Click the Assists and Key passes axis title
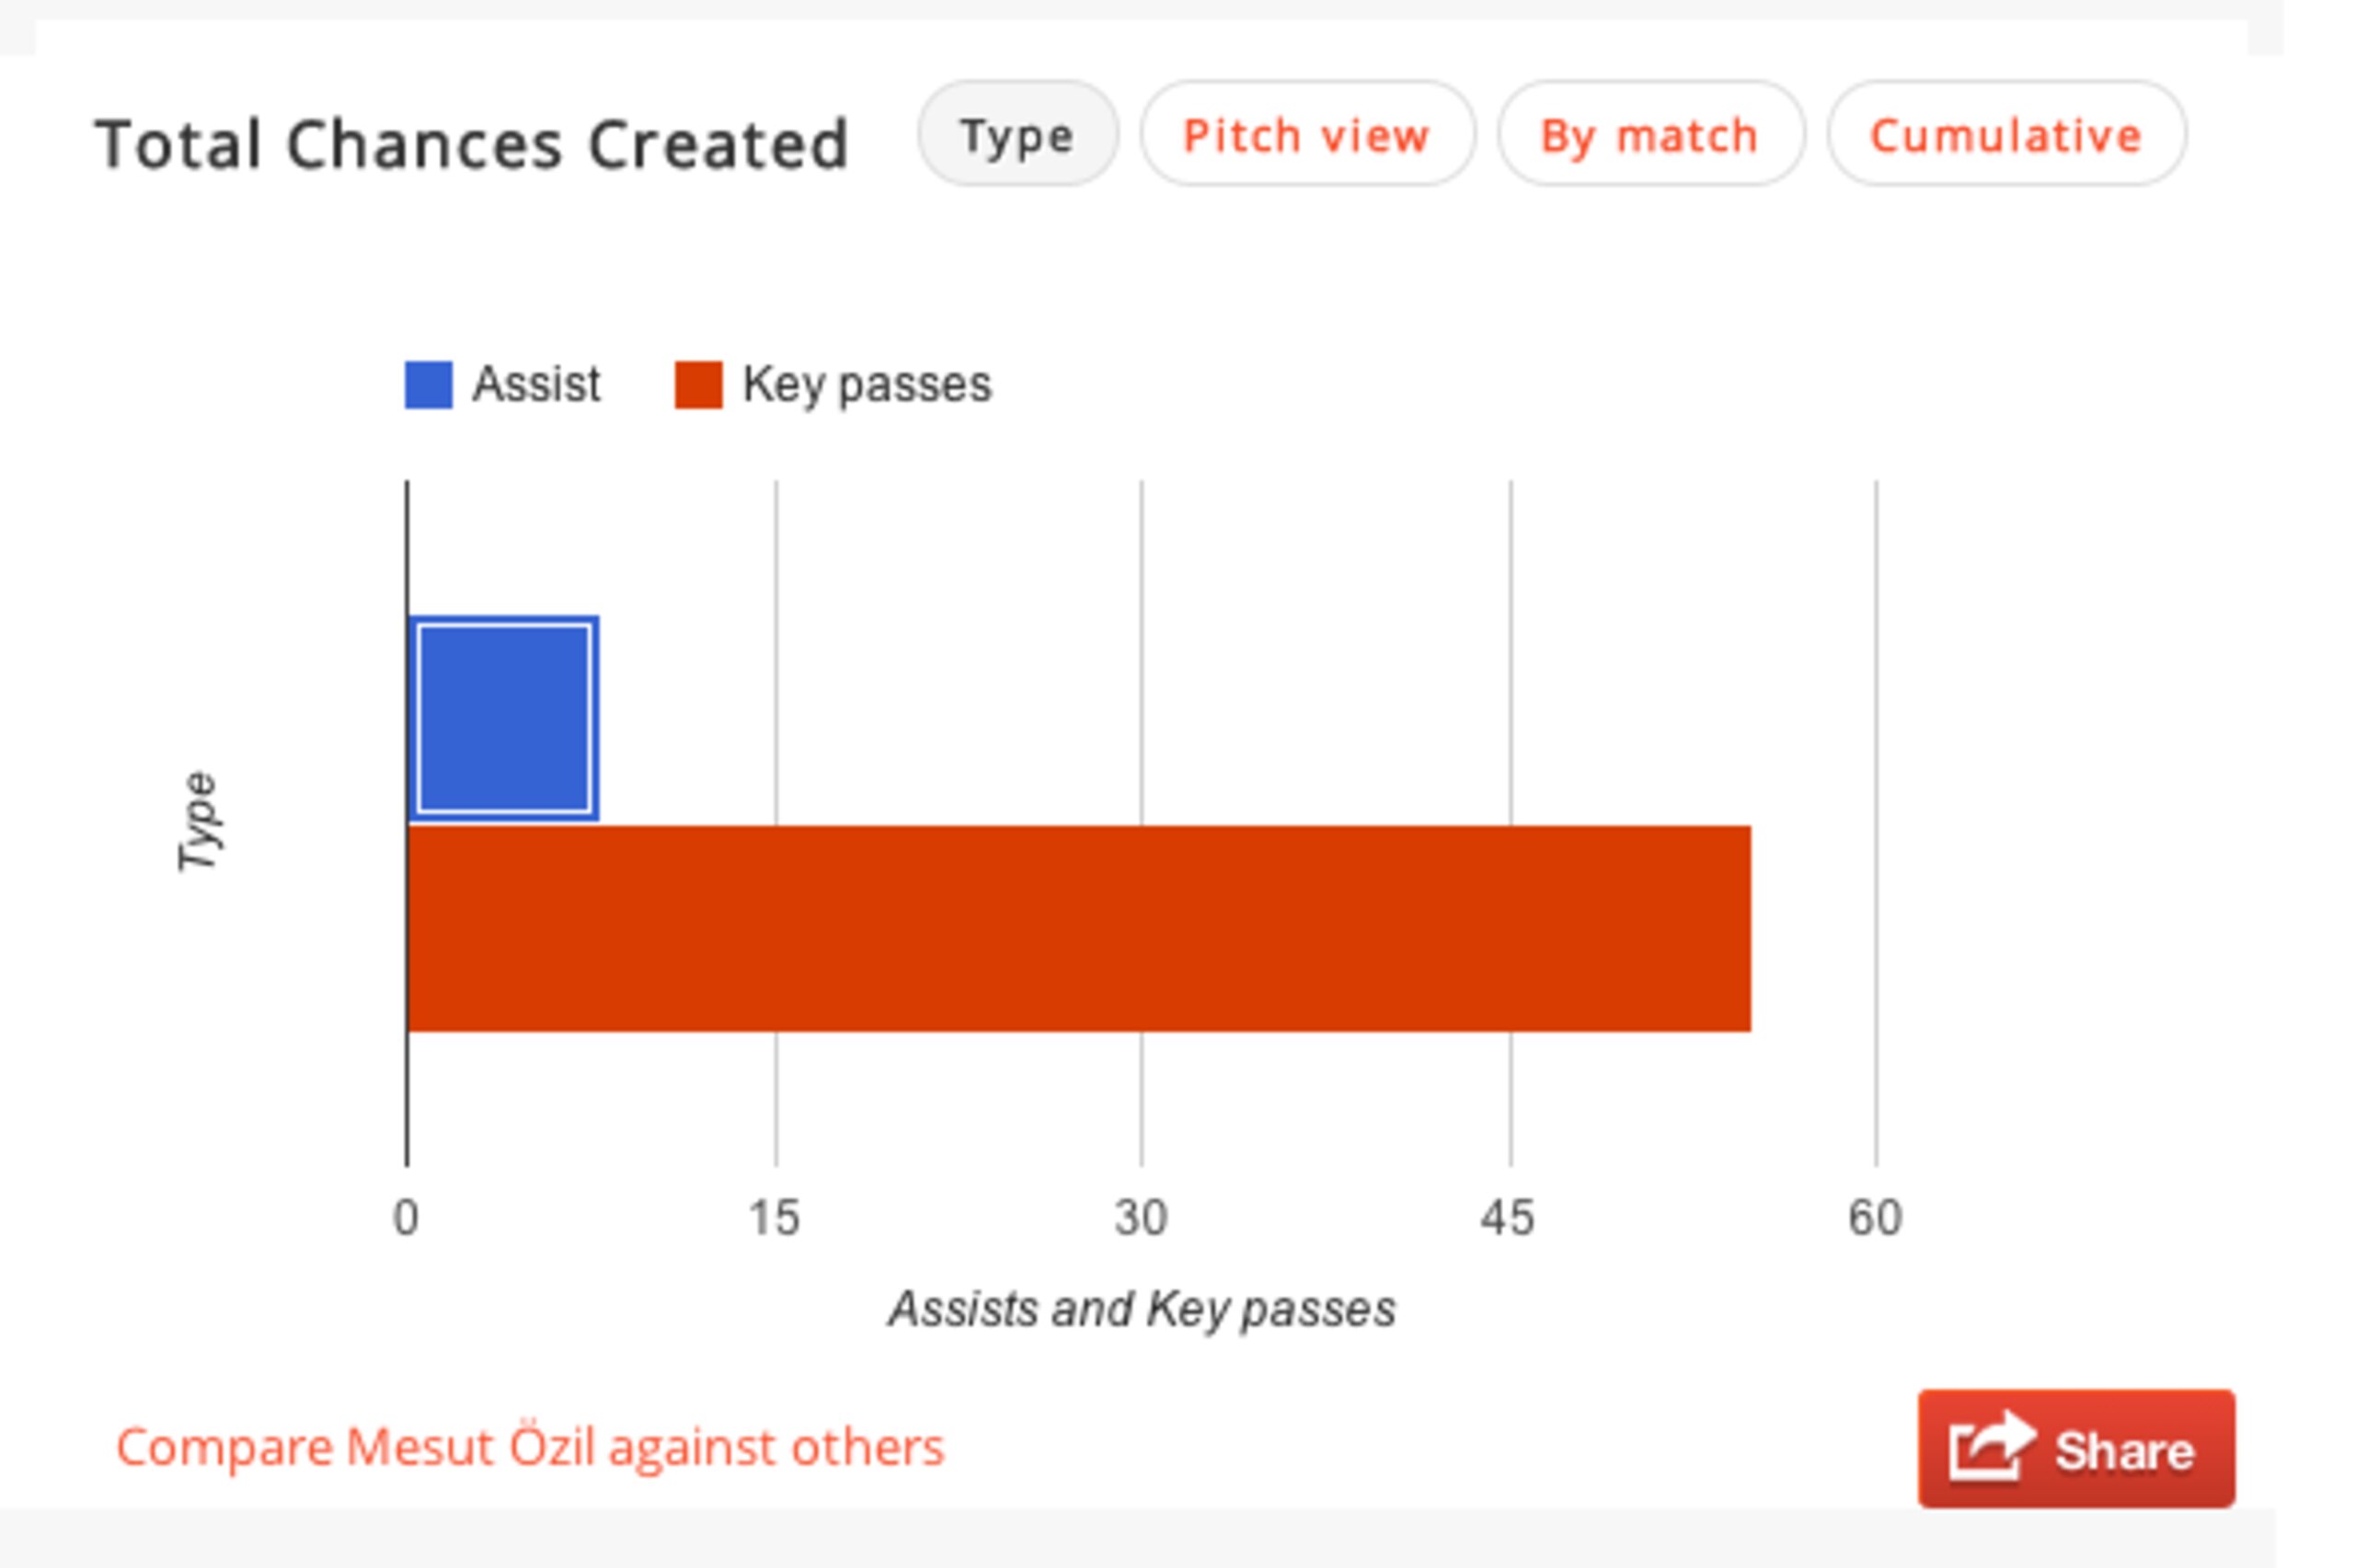Image resolution: width=2355 pixels, height=1568 pixels. tap(1142, 1310)
